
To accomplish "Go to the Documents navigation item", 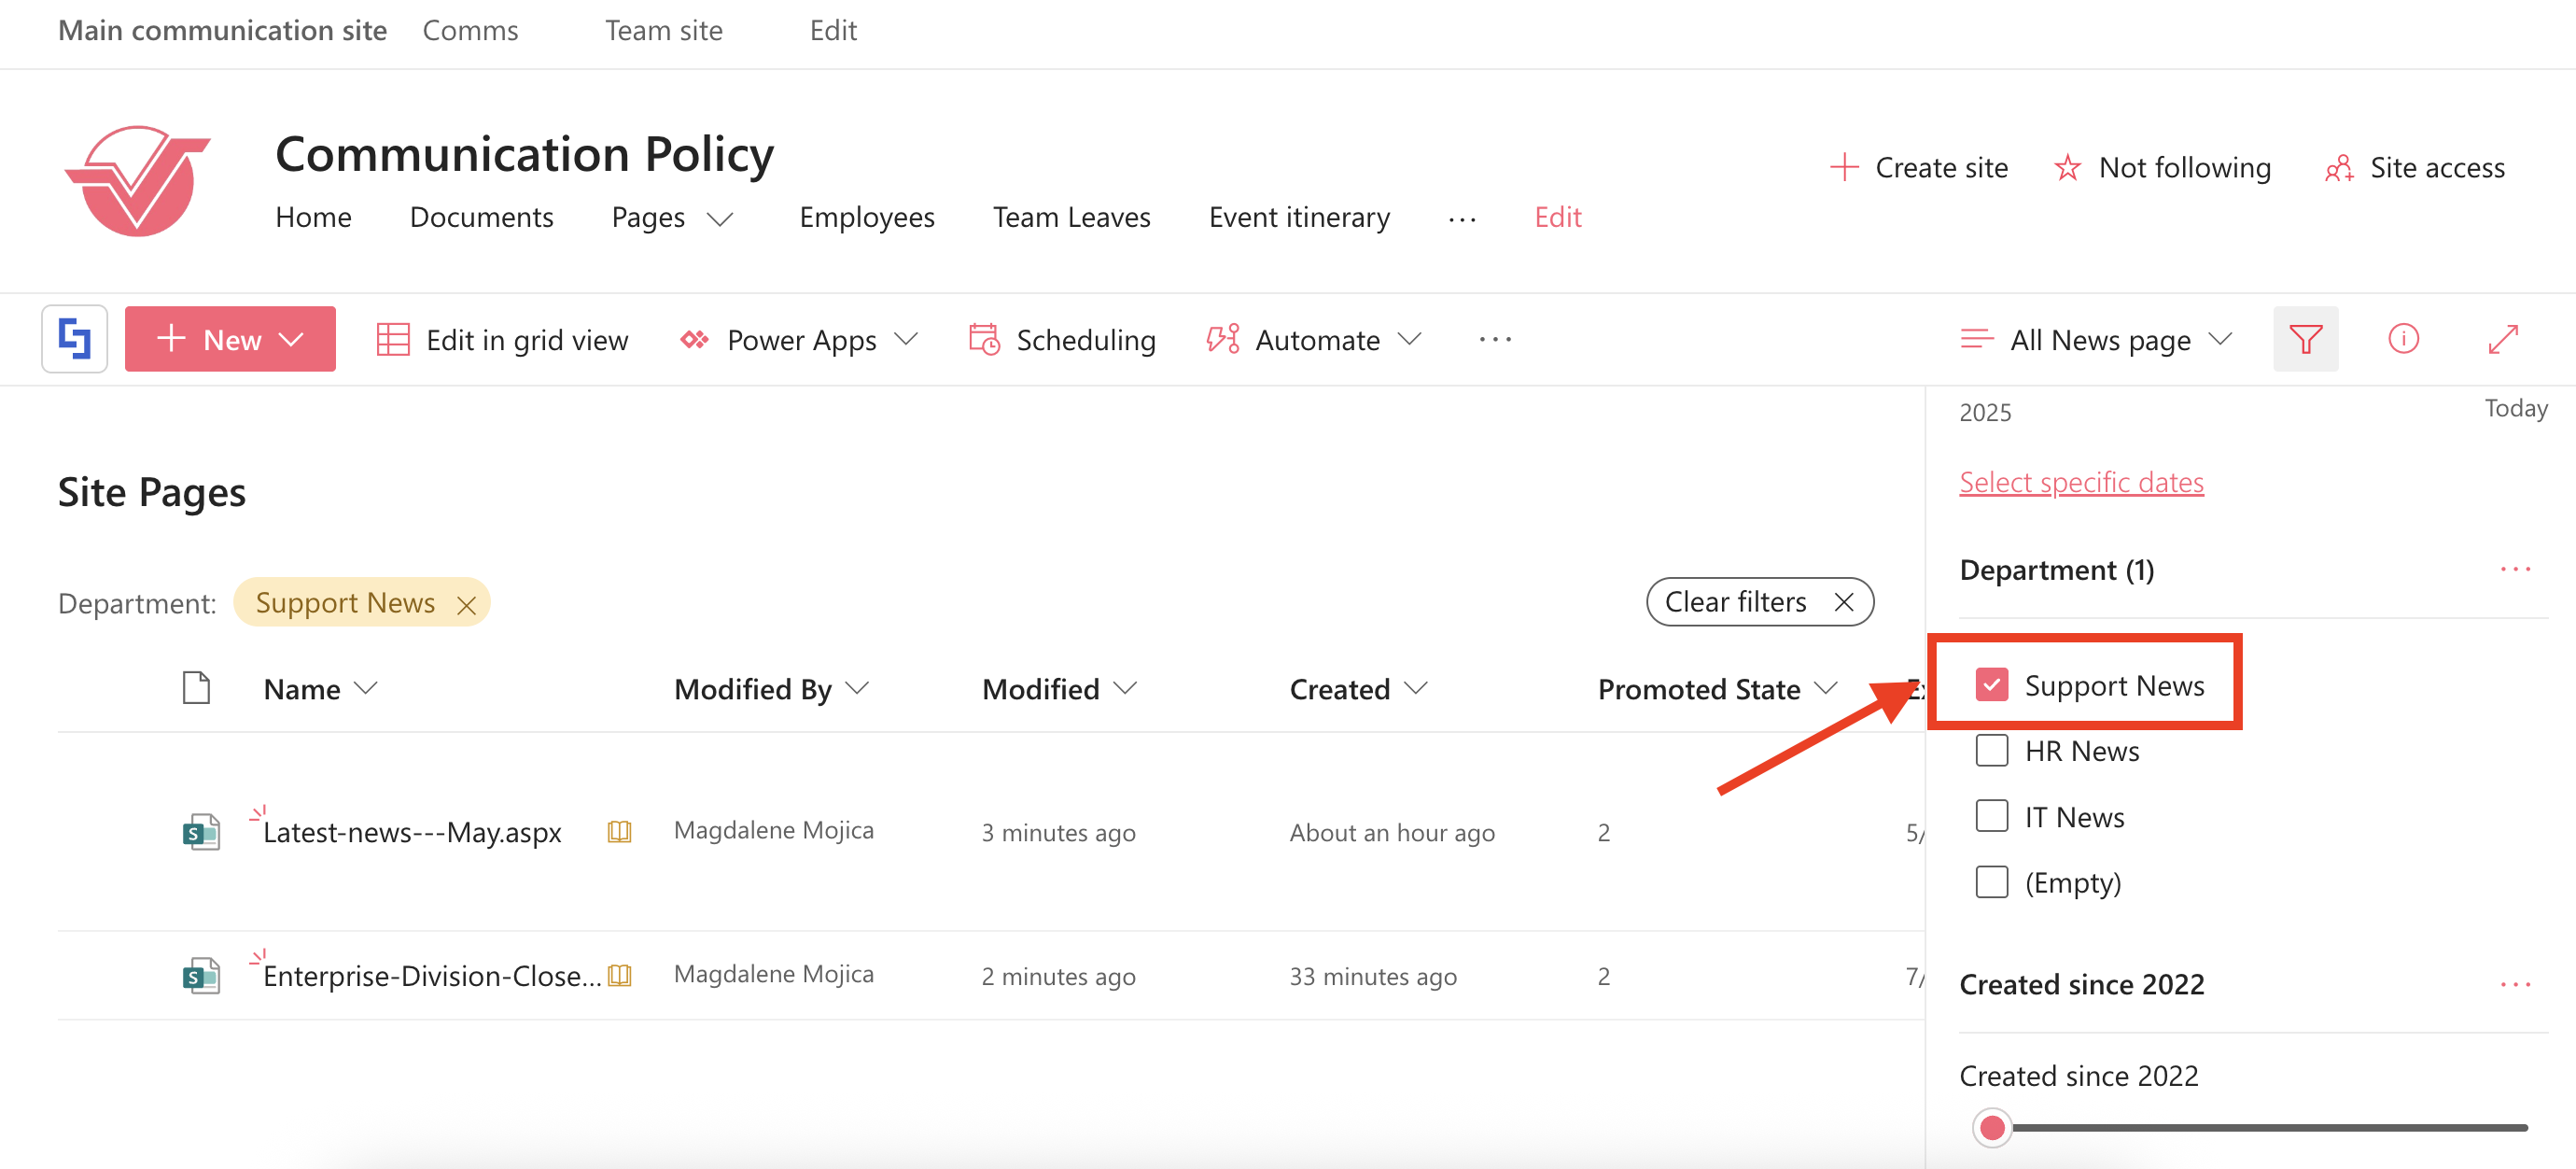I will coord(481,217).
